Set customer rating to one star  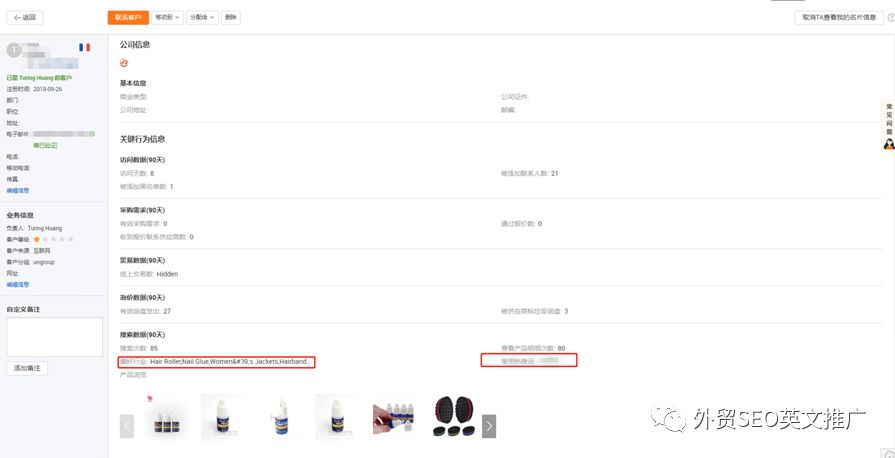click(37, 239)
